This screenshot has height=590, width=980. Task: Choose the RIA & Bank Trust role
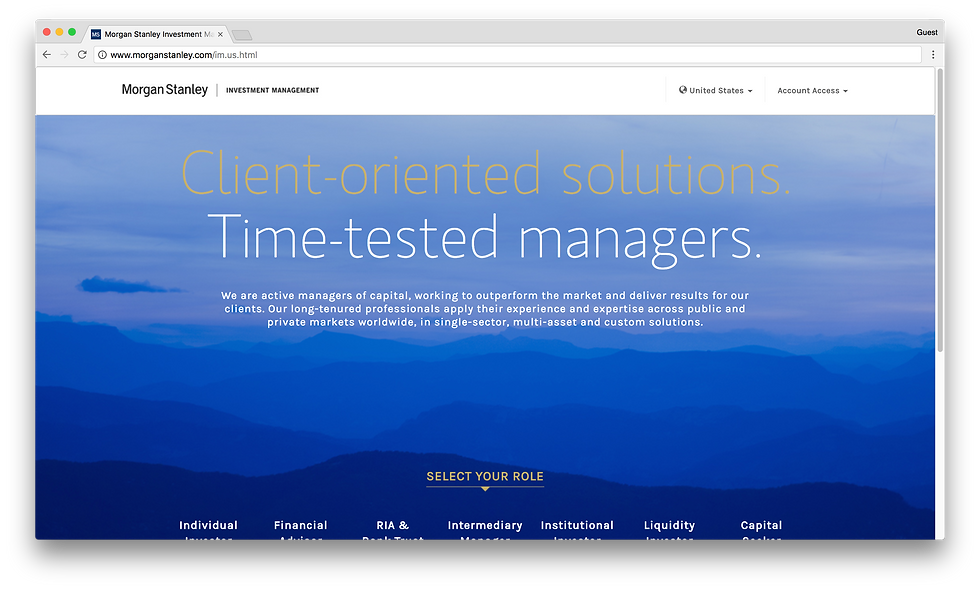click(392, 530)
